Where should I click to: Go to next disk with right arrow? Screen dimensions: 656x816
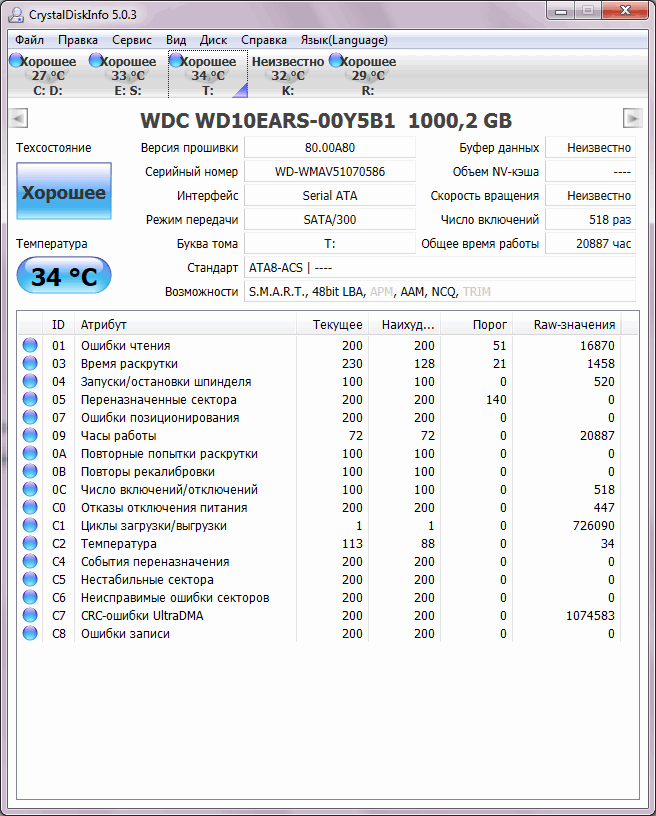point(633,118)
